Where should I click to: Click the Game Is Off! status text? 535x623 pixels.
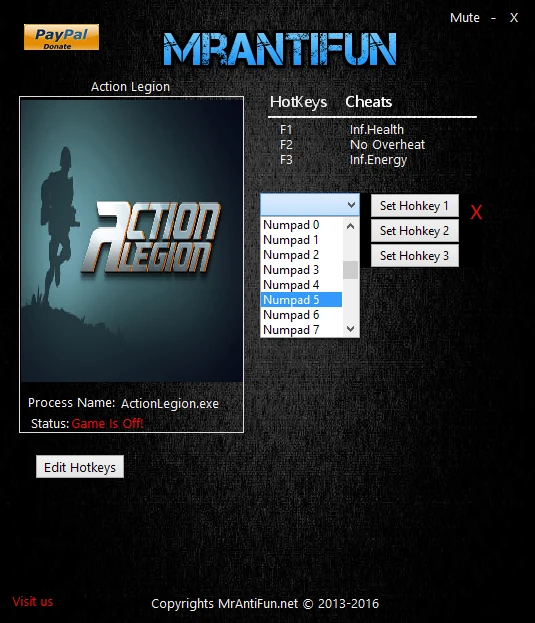tap(107, 424)
